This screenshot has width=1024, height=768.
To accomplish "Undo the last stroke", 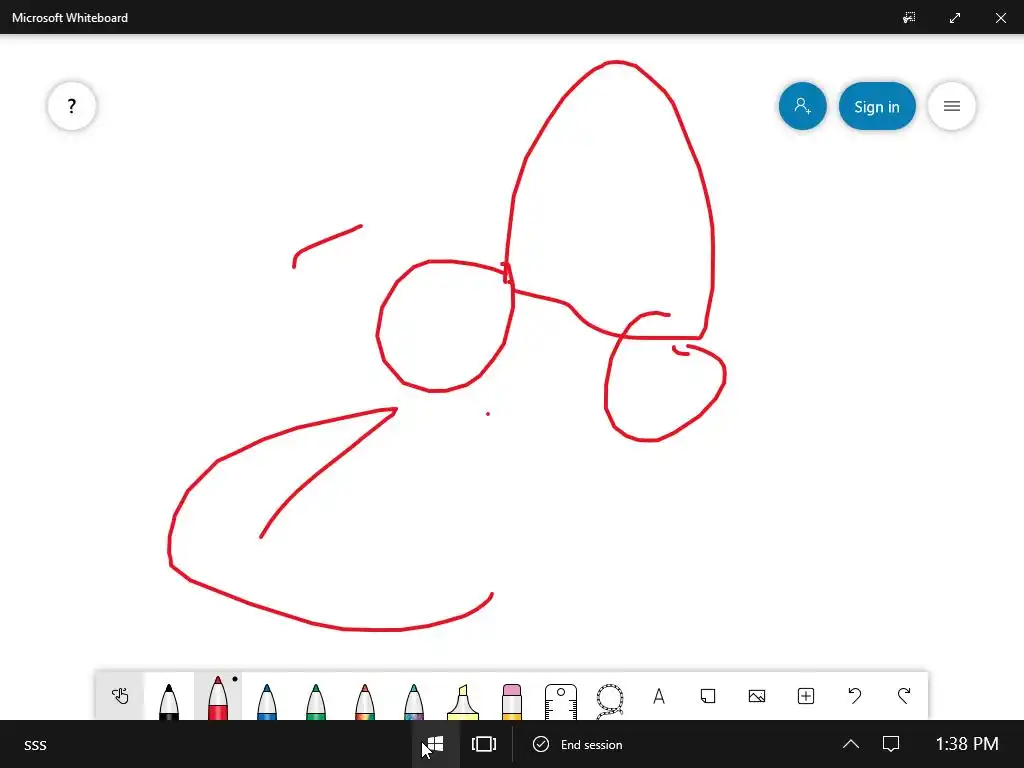I will 855,696.
